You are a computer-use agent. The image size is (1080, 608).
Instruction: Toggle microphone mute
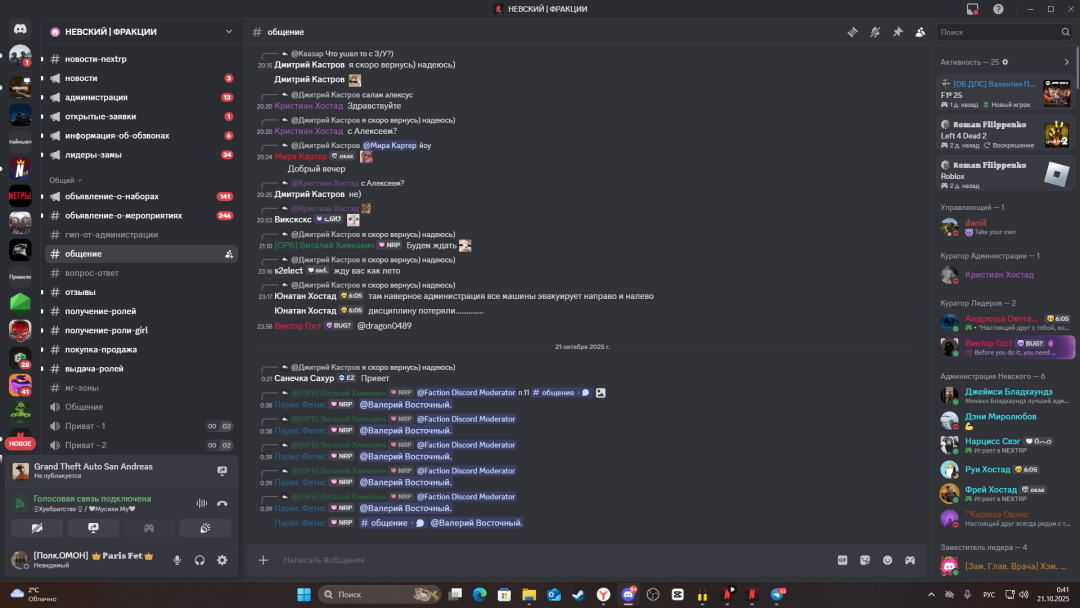click(177, 561)
